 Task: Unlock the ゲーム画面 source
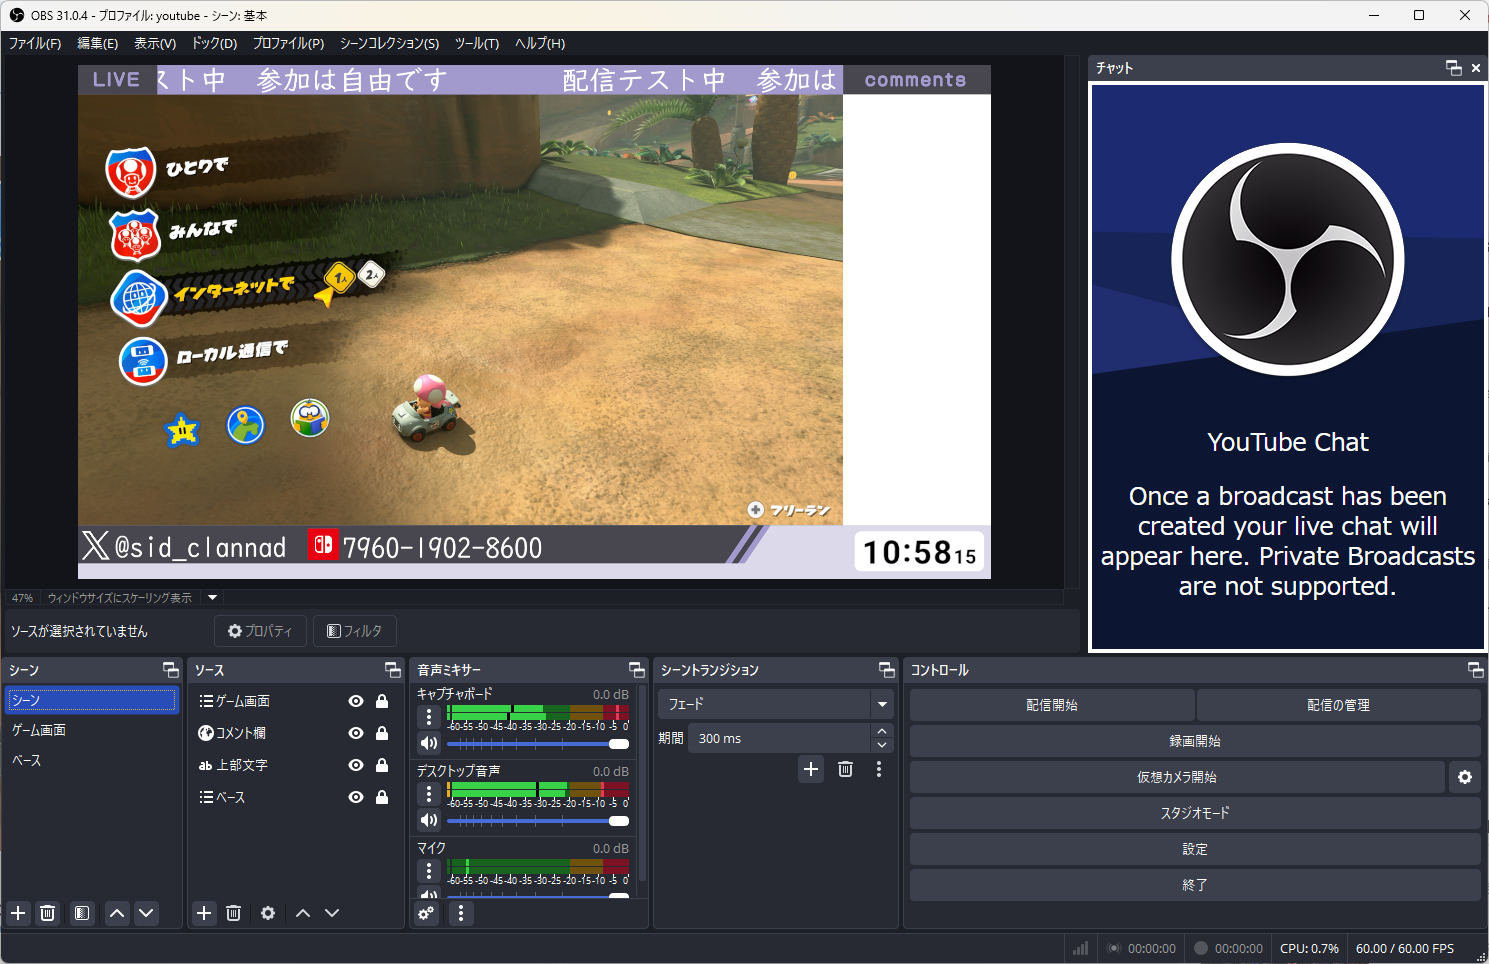pos(382,701)
